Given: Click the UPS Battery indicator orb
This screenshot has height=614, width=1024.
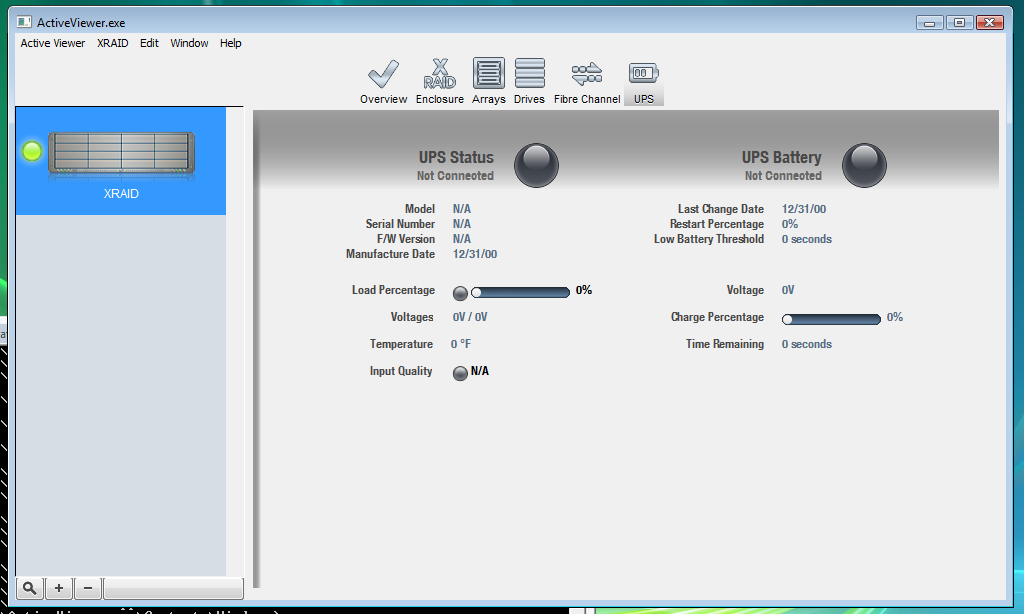Looking at the screenshot, I should pyautogui.click(x=864, y=165).
